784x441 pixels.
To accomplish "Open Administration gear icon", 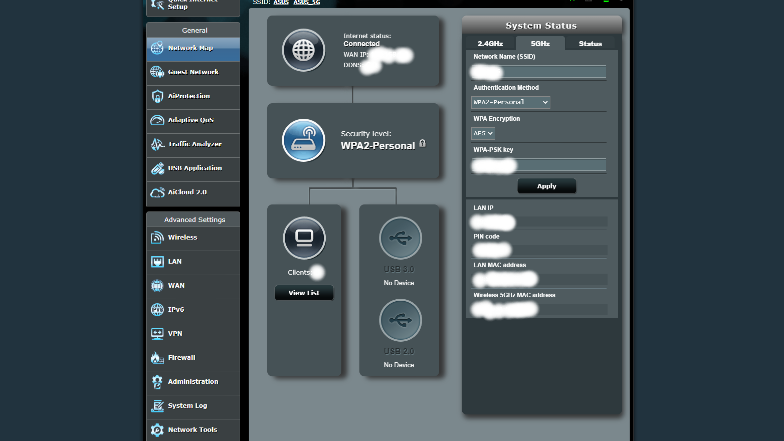I will tap(157, 382).
